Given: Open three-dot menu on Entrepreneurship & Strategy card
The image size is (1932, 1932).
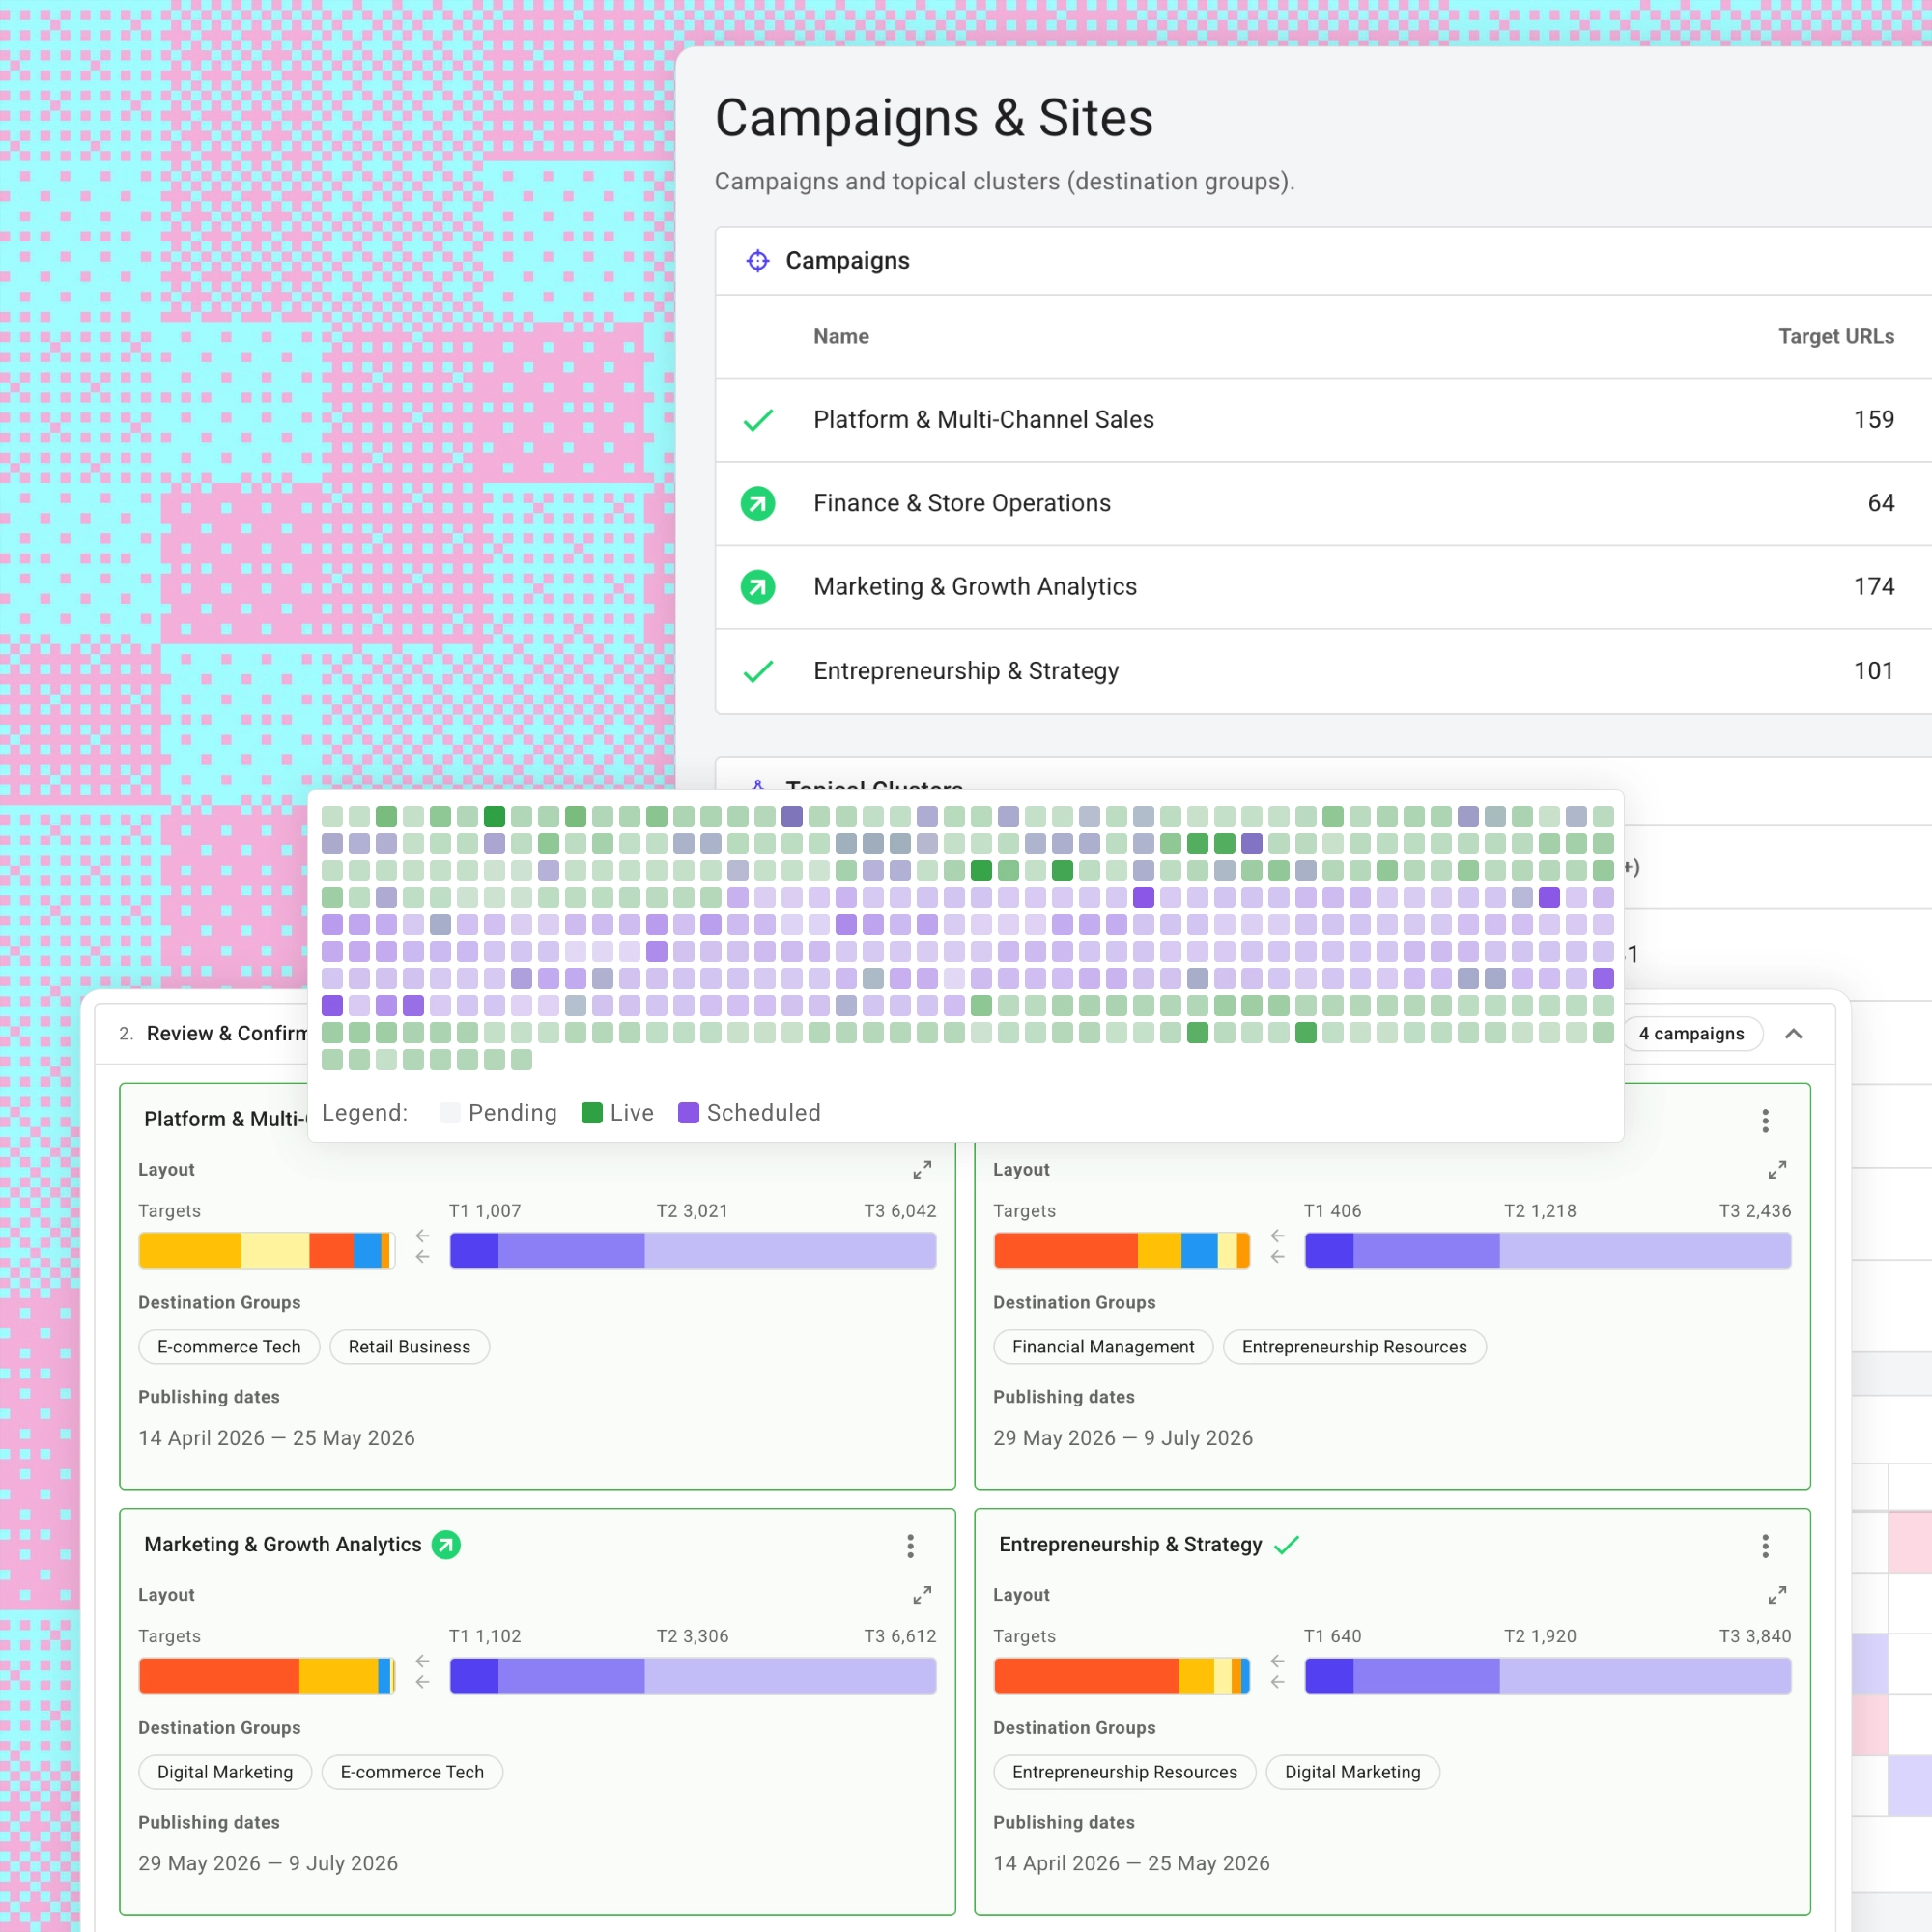Looking at the screenshot, I should click(x=1765, y=1546).
